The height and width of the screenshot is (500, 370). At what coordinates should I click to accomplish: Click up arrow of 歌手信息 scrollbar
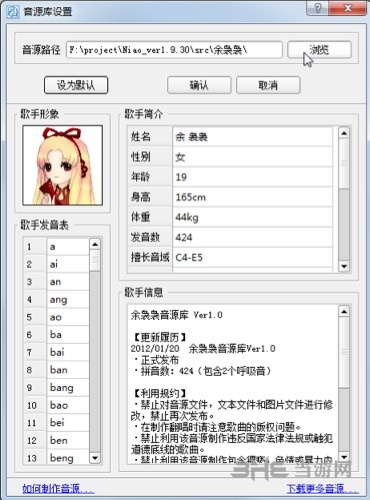344,312
